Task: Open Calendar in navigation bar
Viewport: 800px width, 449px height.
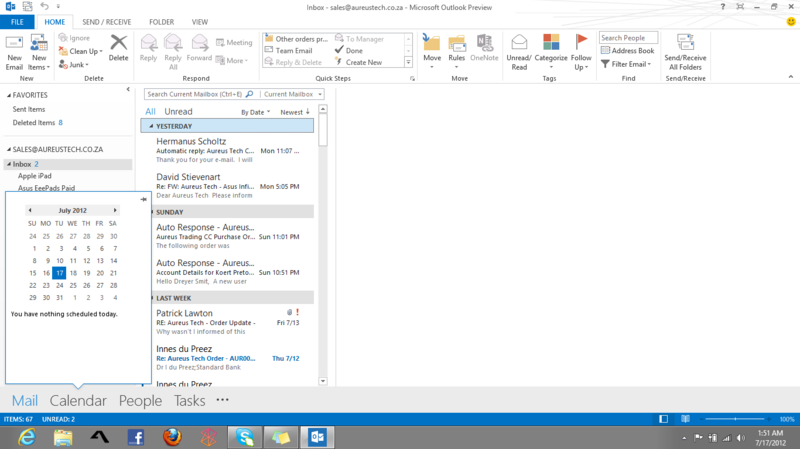Action: tap(78, 401)
